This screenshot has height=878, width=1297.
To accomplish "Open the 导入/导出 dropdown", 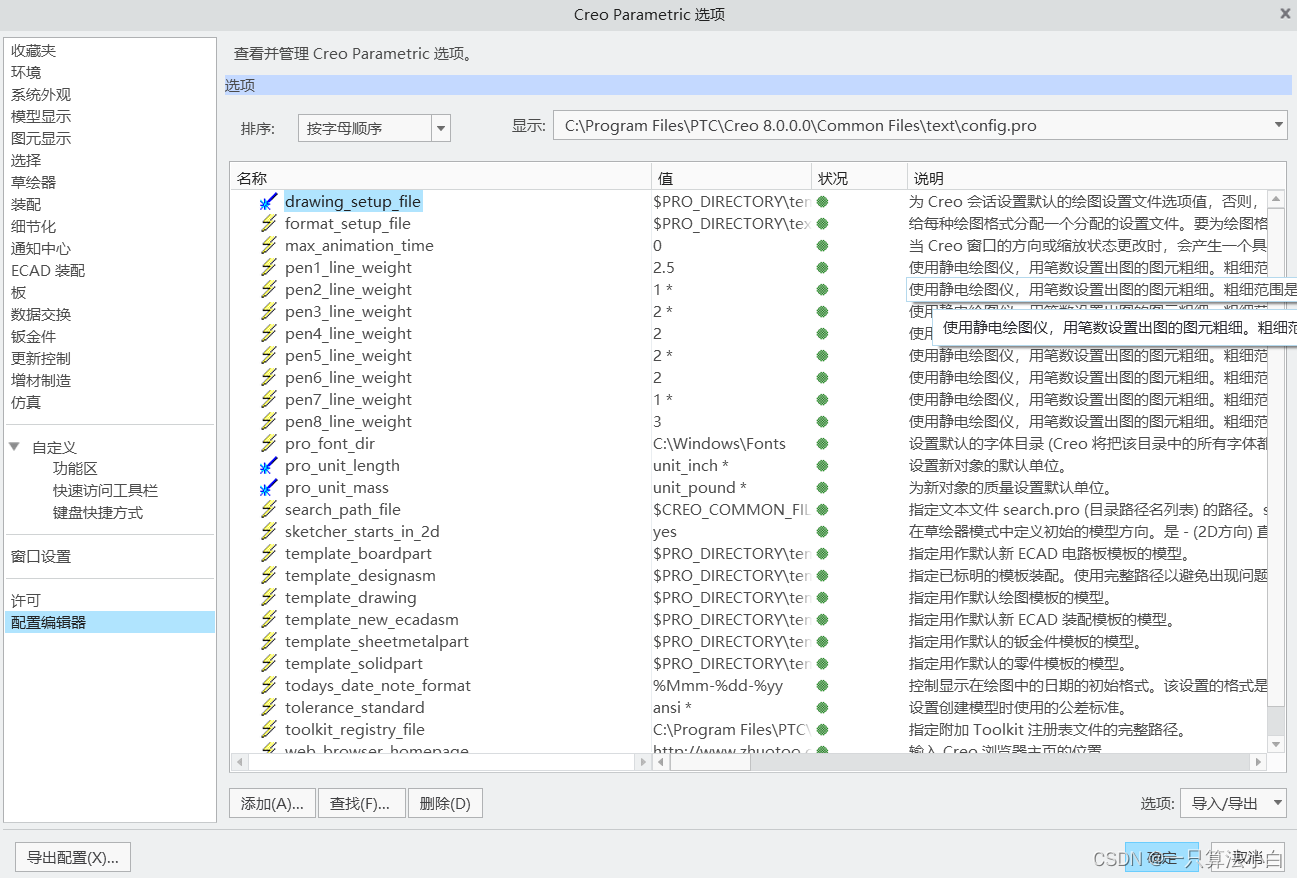I will 1277,803.
